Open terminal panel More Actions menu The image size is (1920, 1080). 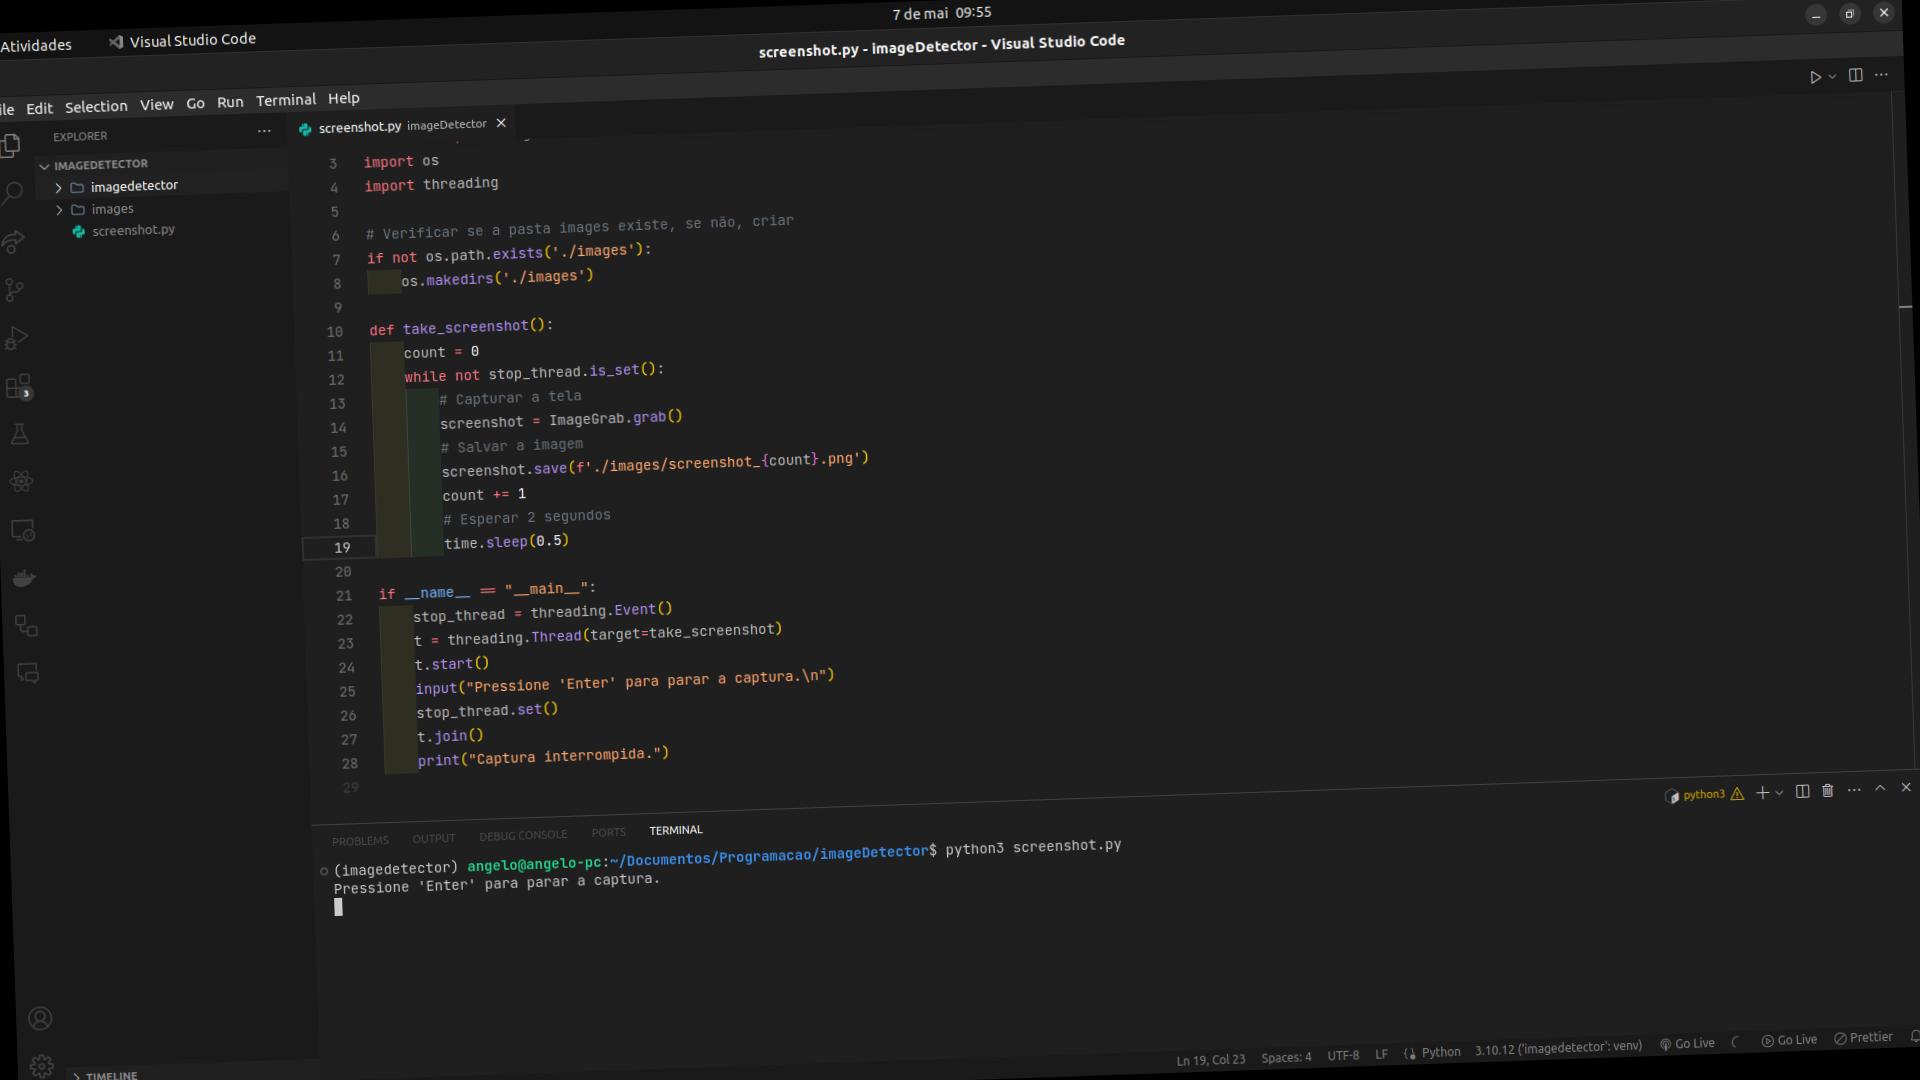coord(1854,790)
